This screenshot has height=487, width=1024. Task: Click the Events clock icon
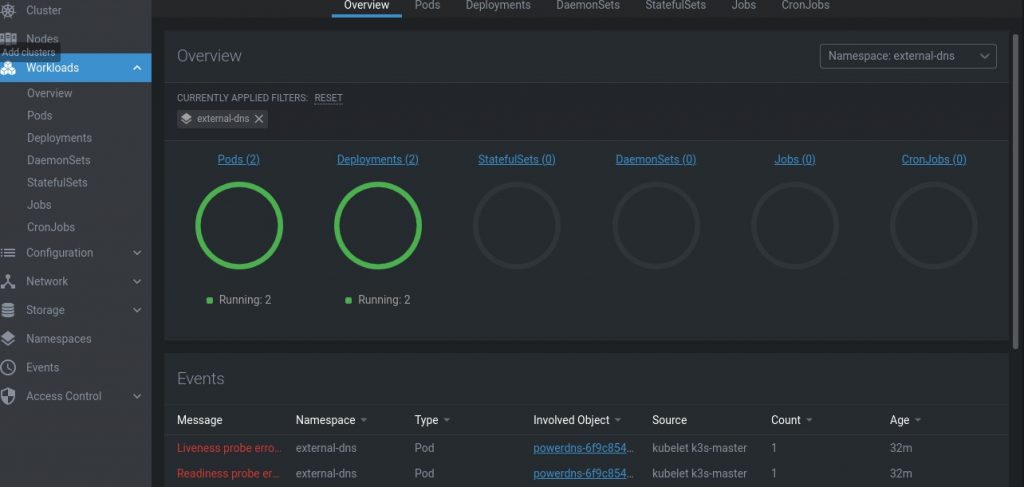tap(8, 368)
